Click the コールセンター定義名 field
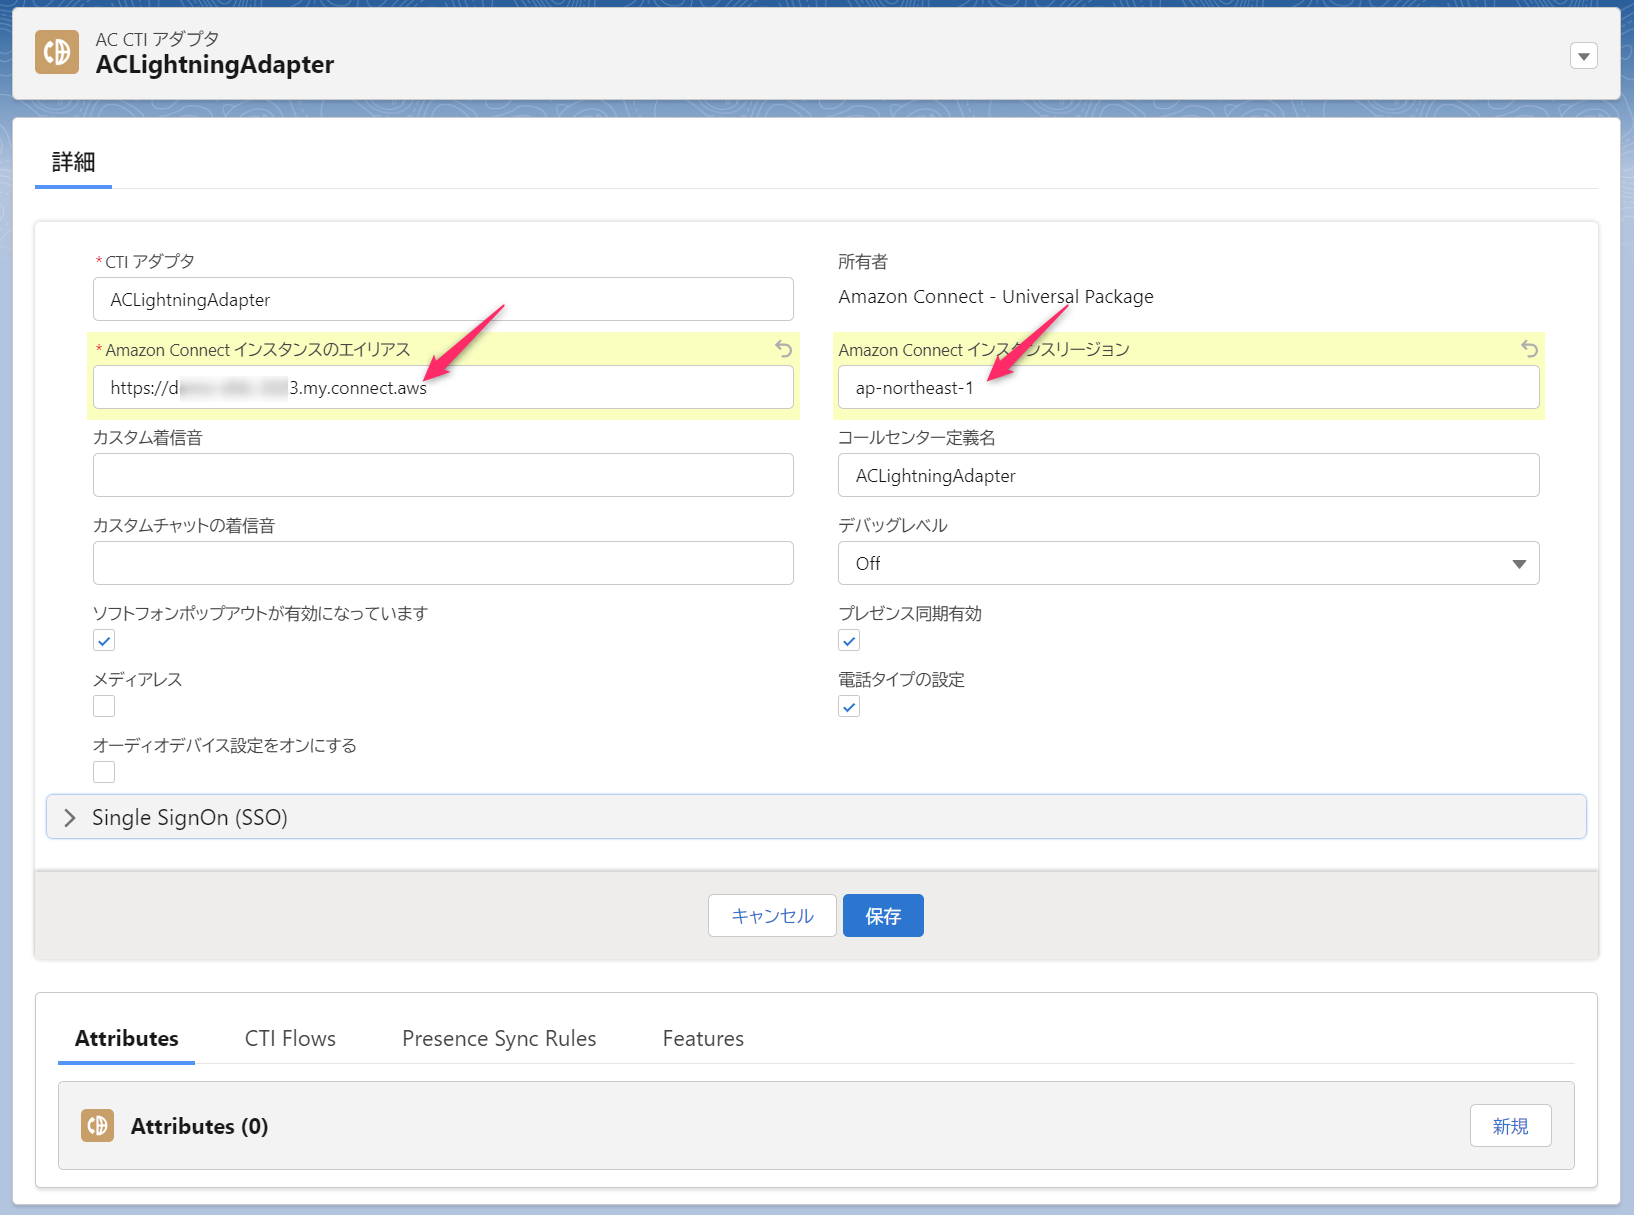The image size is (1634, 1215). (1188, 475)
